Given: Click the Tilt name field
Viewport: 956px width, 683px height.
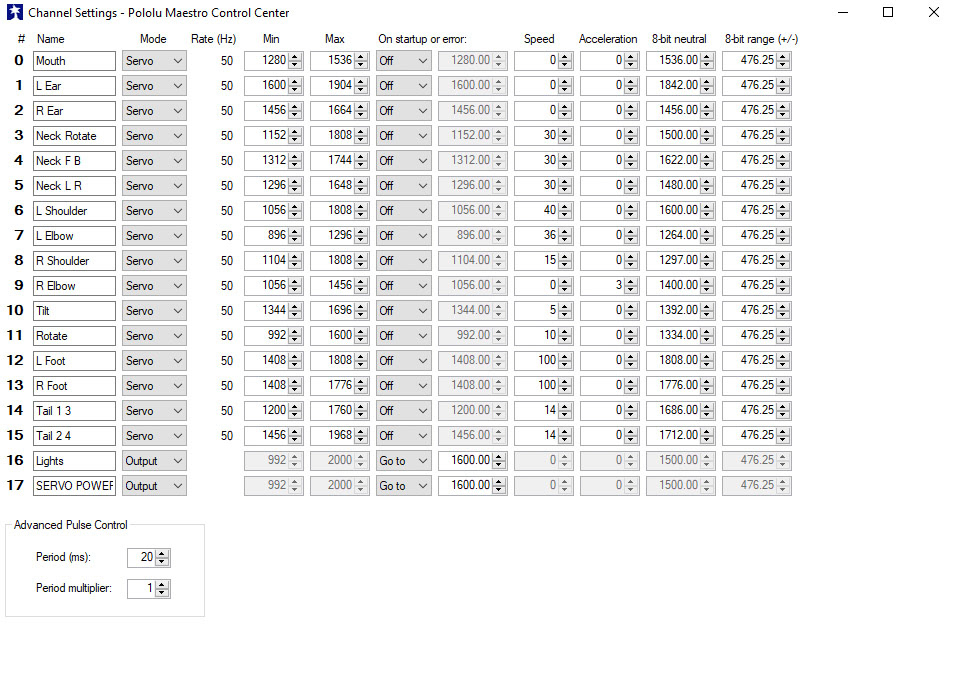Looking at the screenshot, I should (x=74, y=311).
